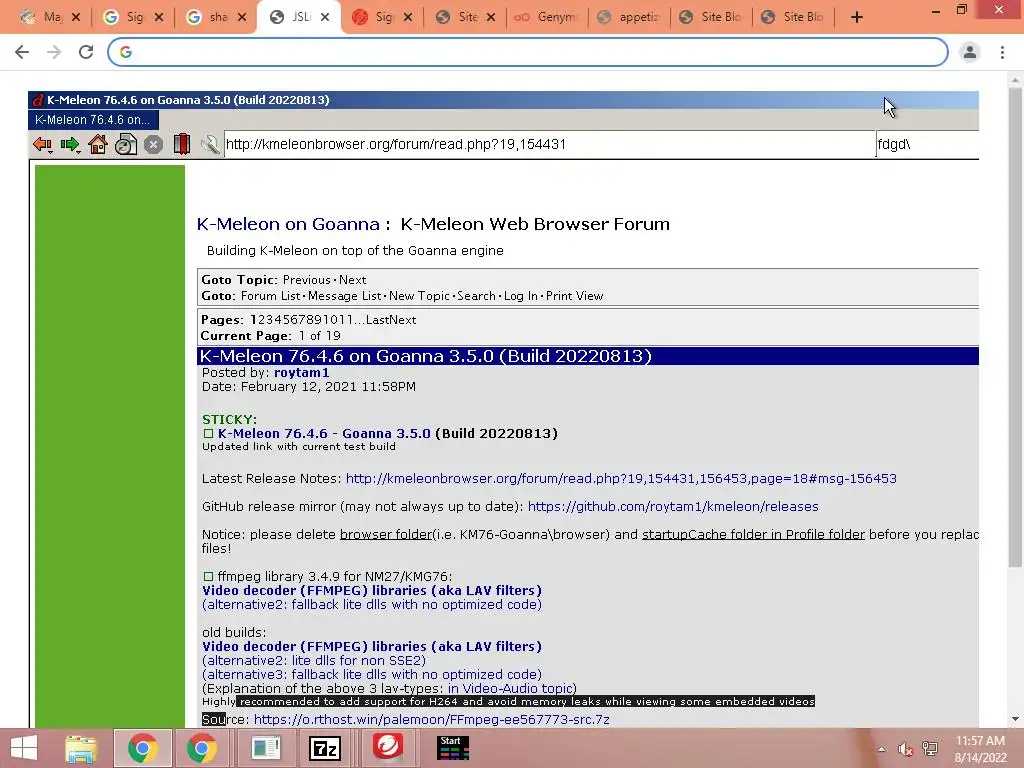1024x768 pixels.
Task: Open 'alternative2: fallback lite dlls' link
Action: (372, 605)
